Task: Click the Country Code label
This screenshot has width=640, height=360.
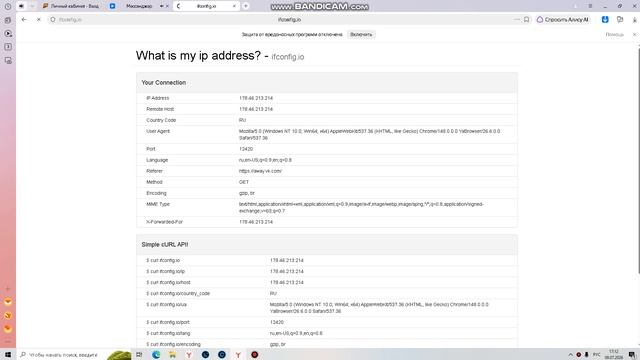Action: [161, 120]
